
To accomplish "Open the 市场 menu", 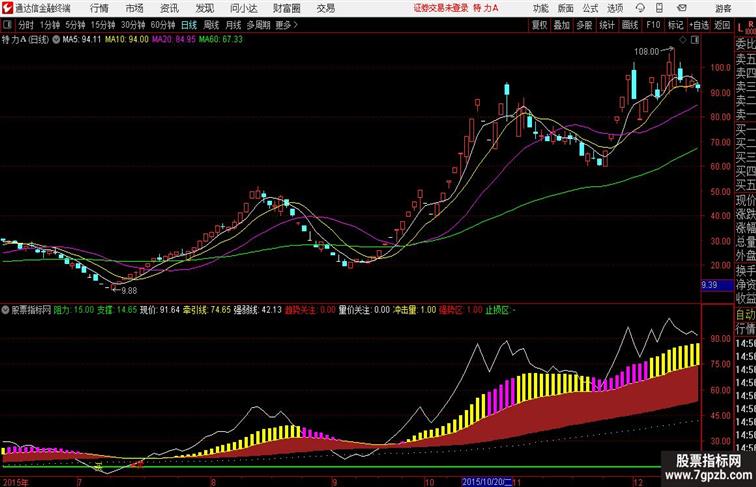I will [135, 8].
